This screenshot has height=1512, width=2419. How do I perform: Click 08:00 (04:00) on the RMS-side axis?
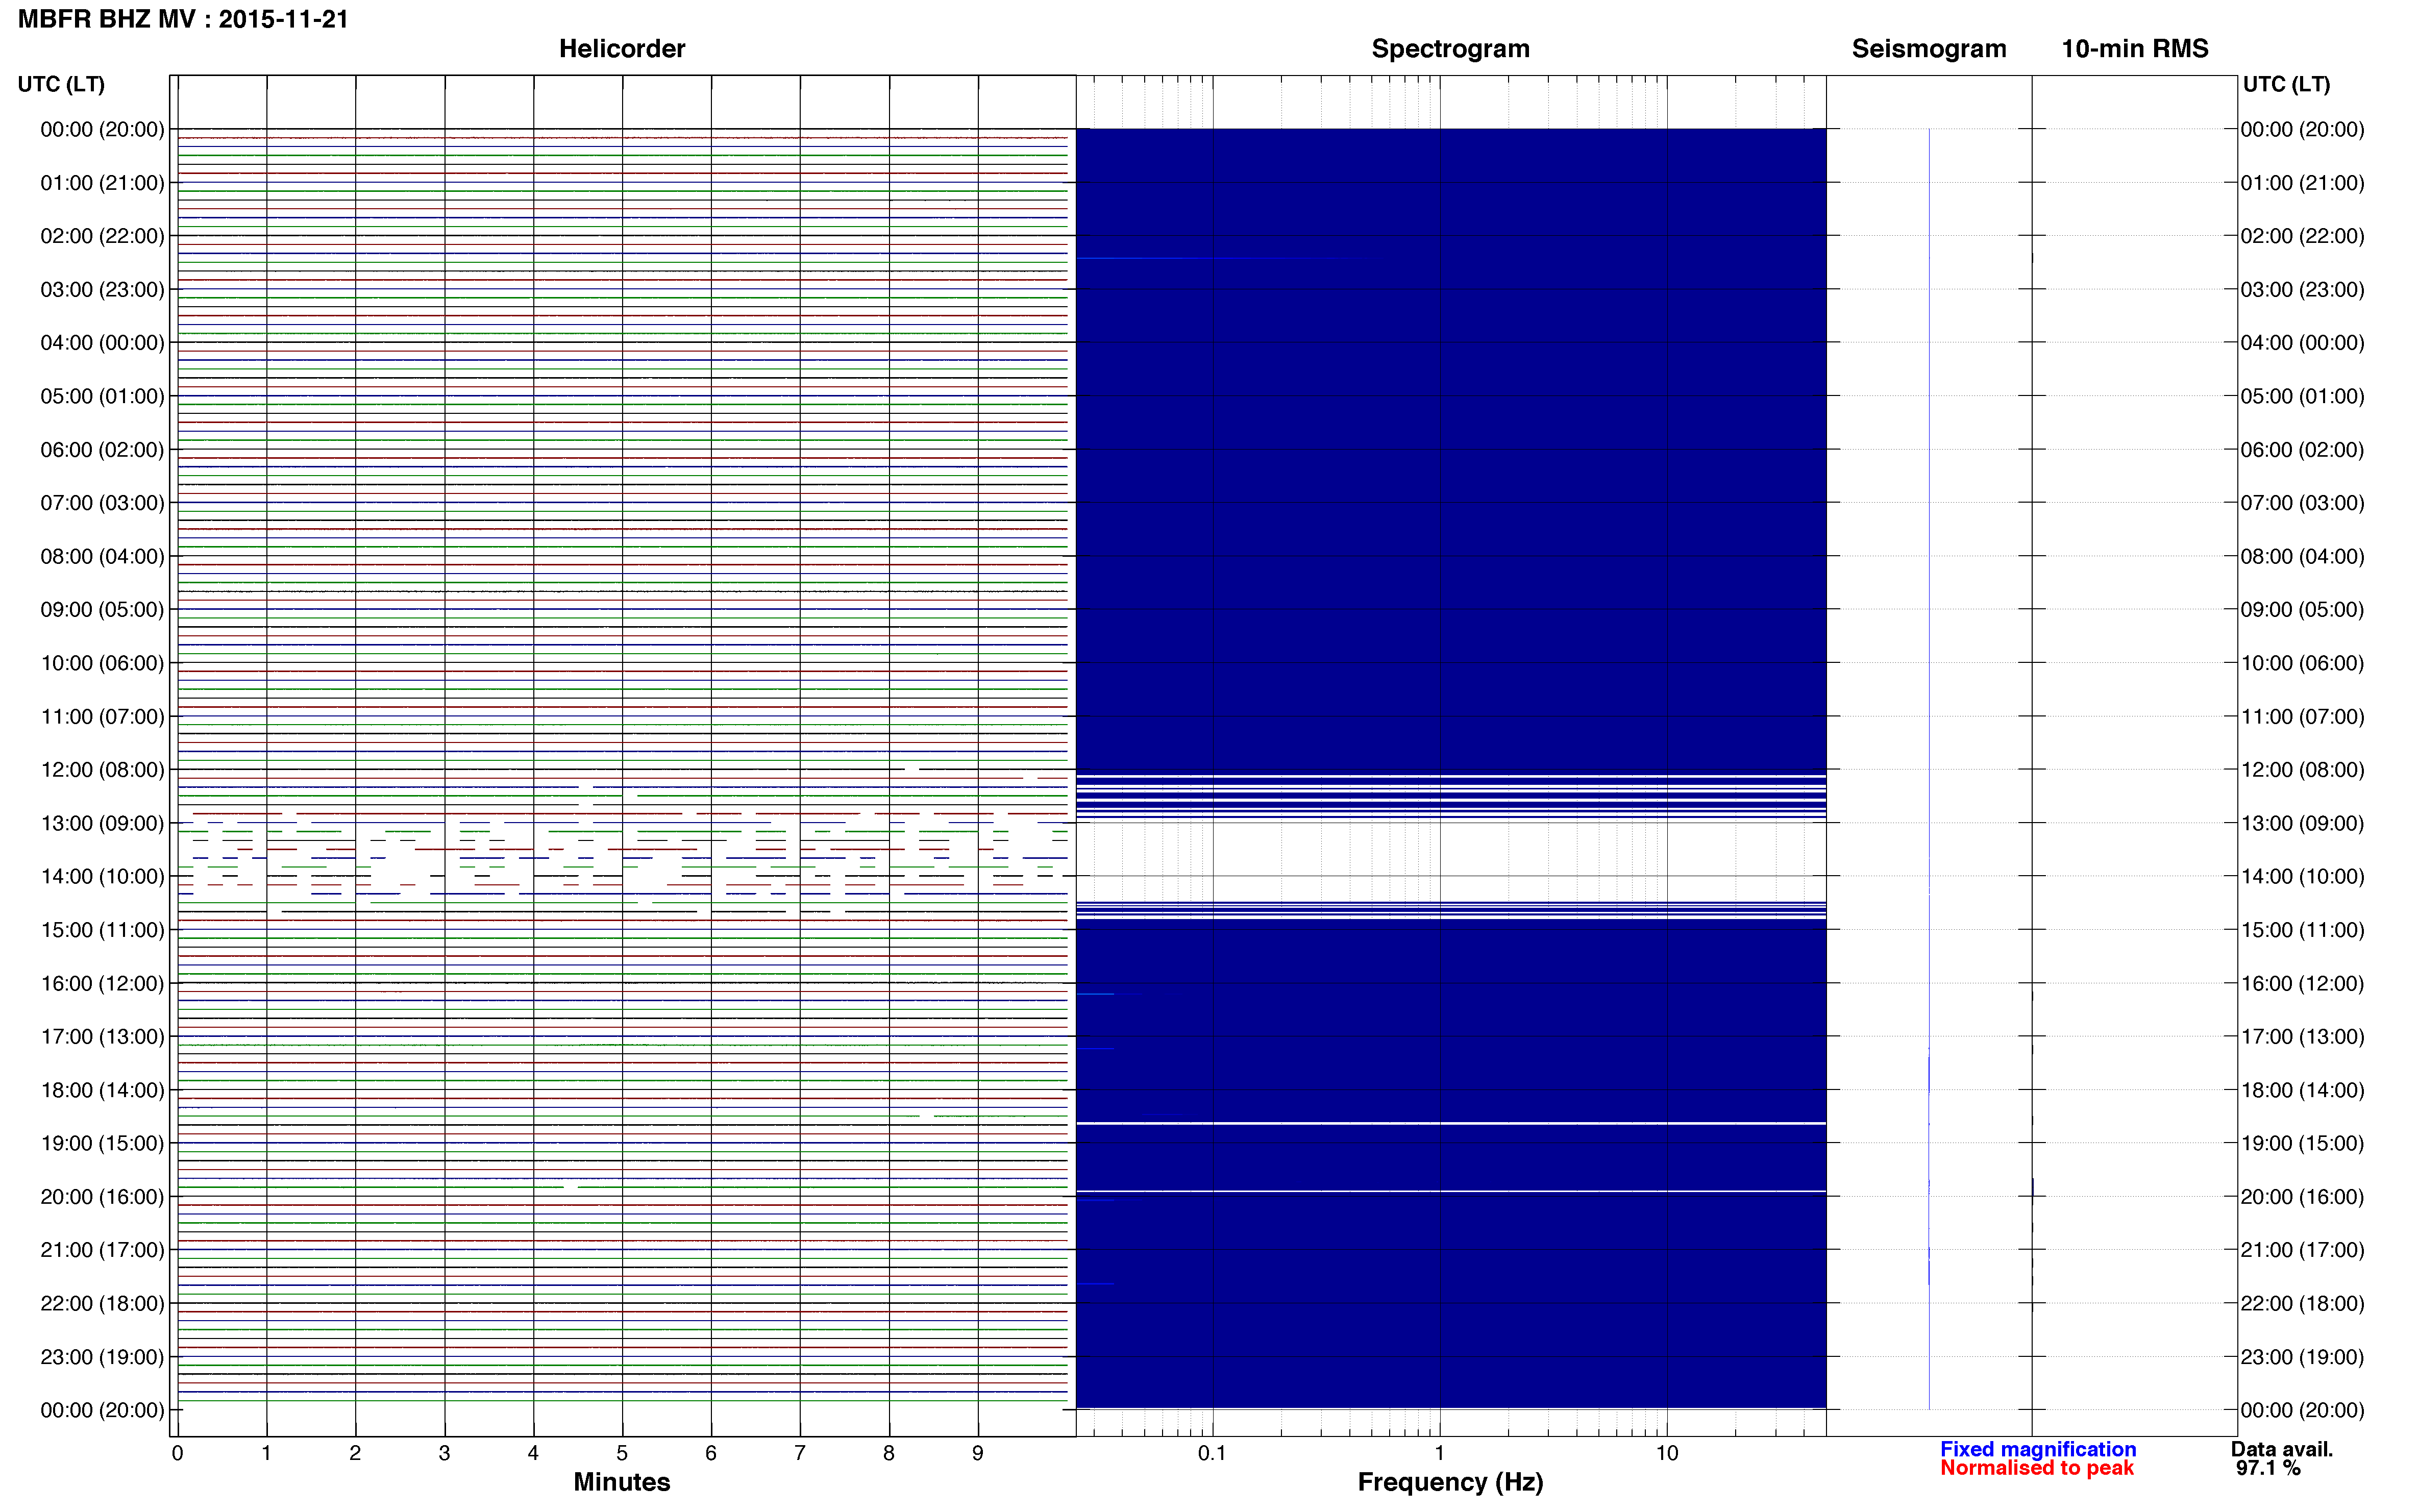2302,557
